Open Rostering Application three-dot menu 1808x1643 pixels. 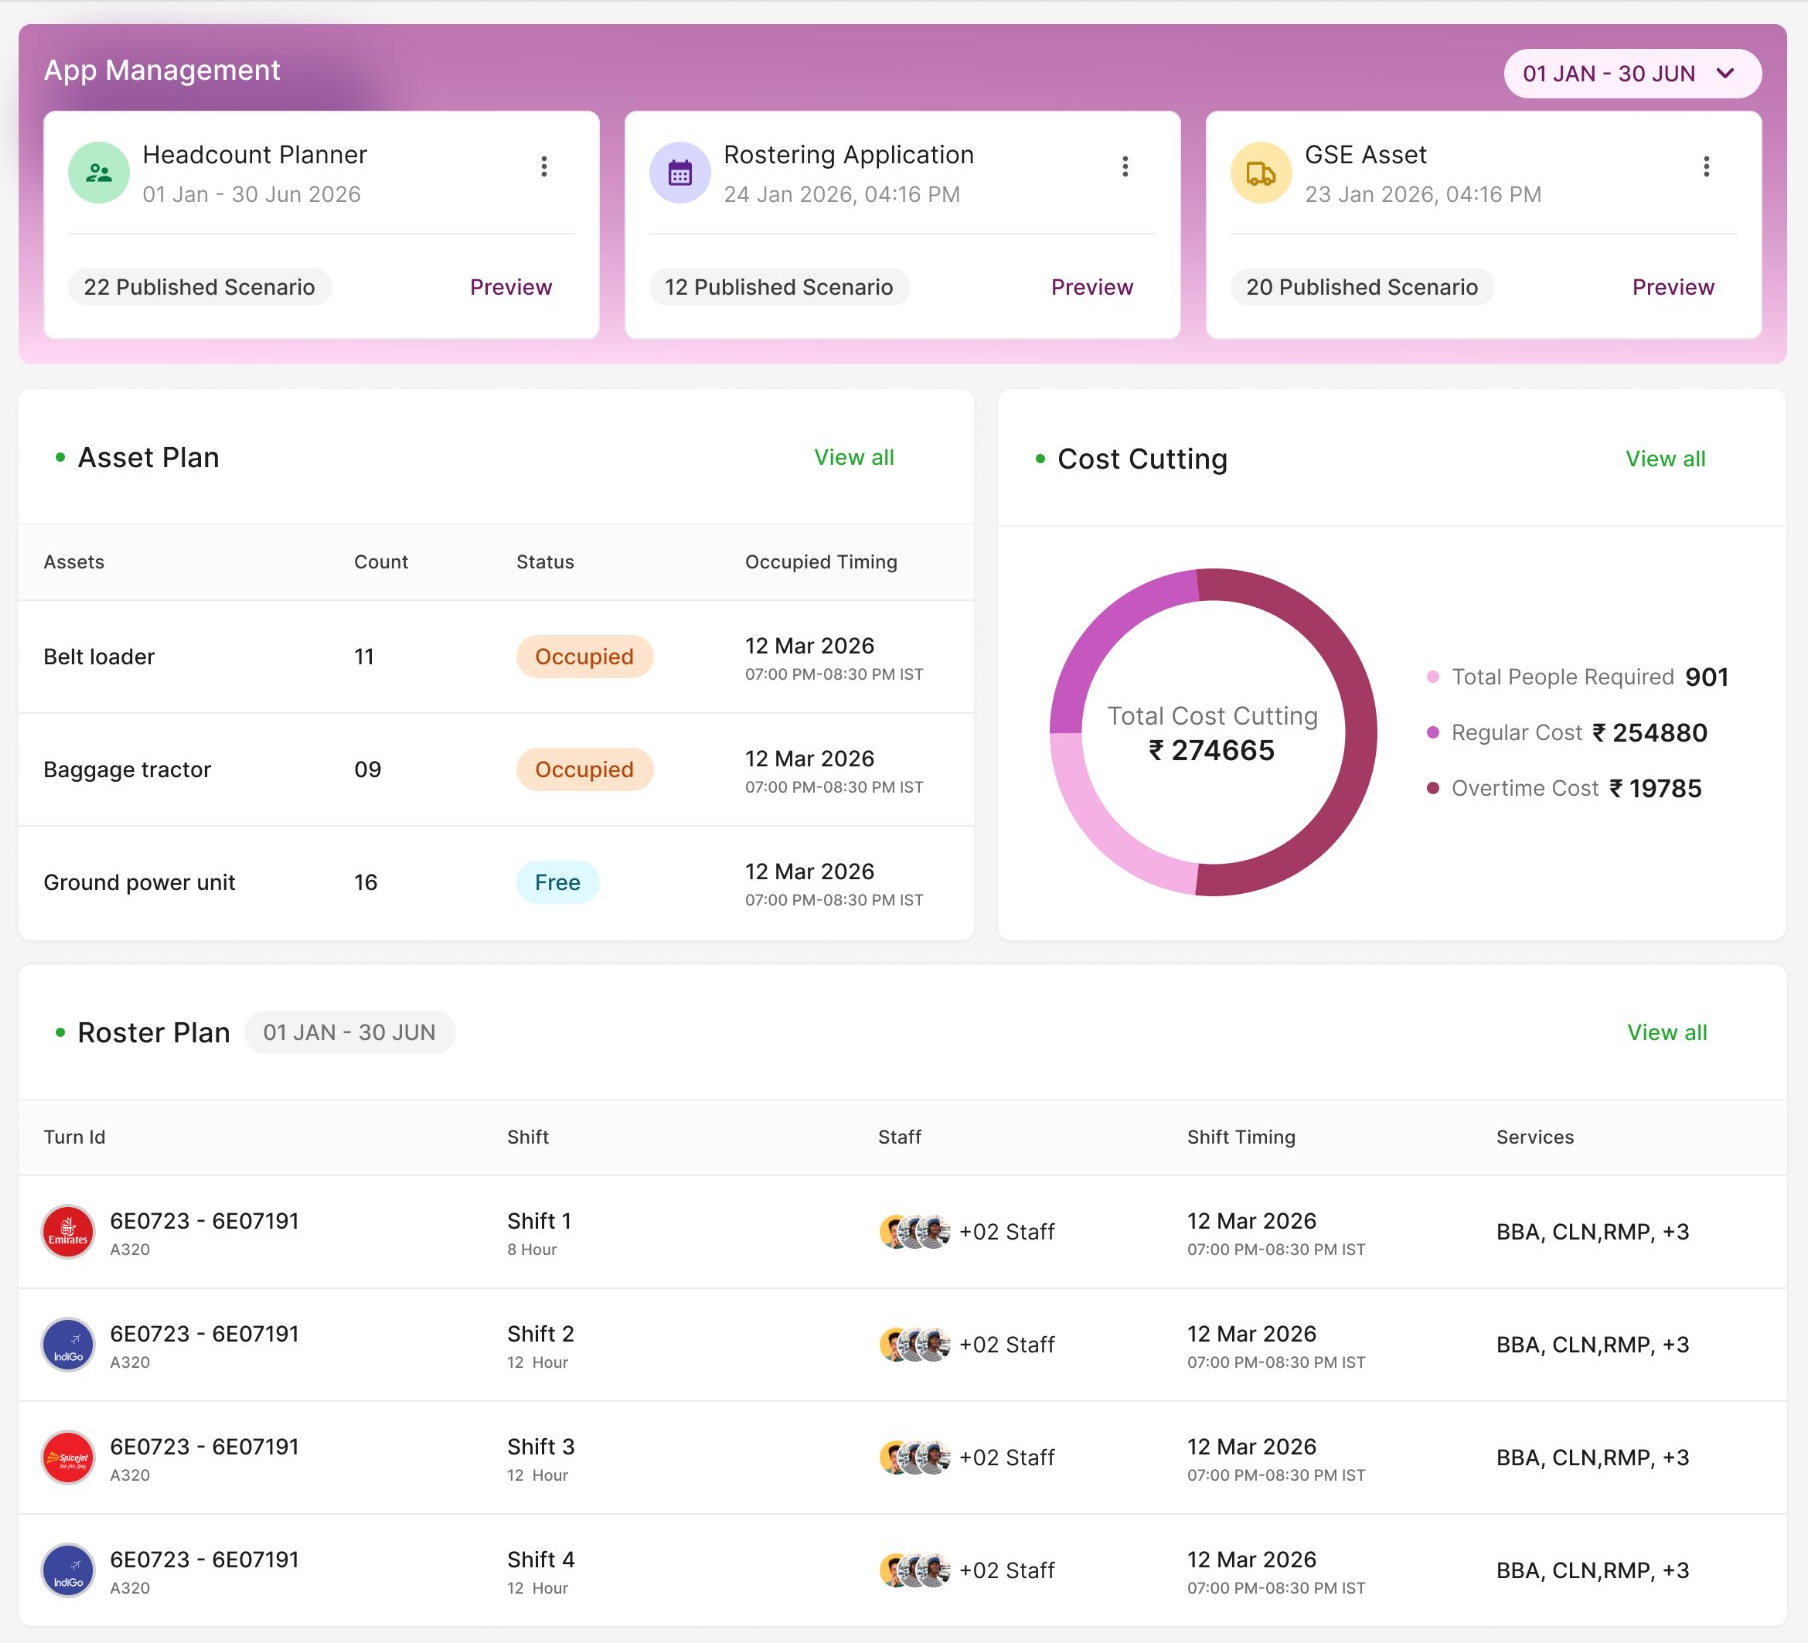[x=1125, y=166]
